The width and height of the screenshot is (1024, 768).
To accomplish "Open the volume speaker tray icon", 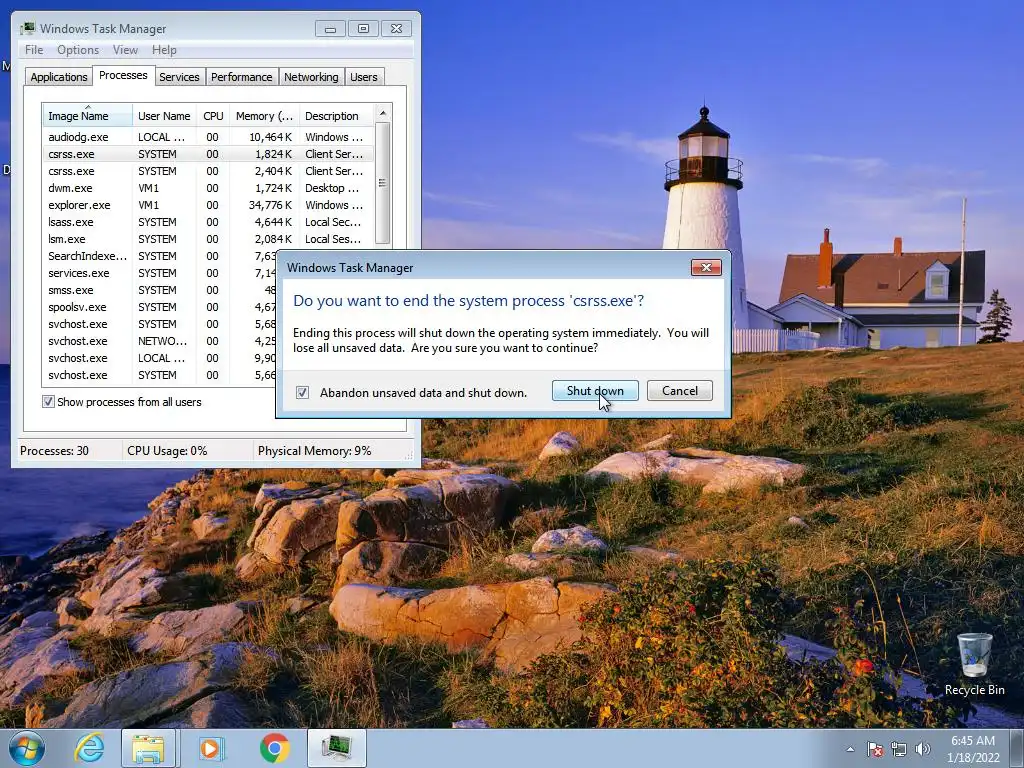I will (x=922, y=749).
